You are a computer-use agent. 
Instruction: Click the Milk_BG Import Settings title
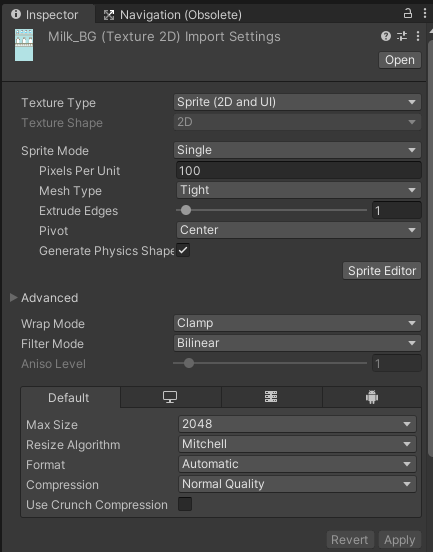click(x=164, y=37)
